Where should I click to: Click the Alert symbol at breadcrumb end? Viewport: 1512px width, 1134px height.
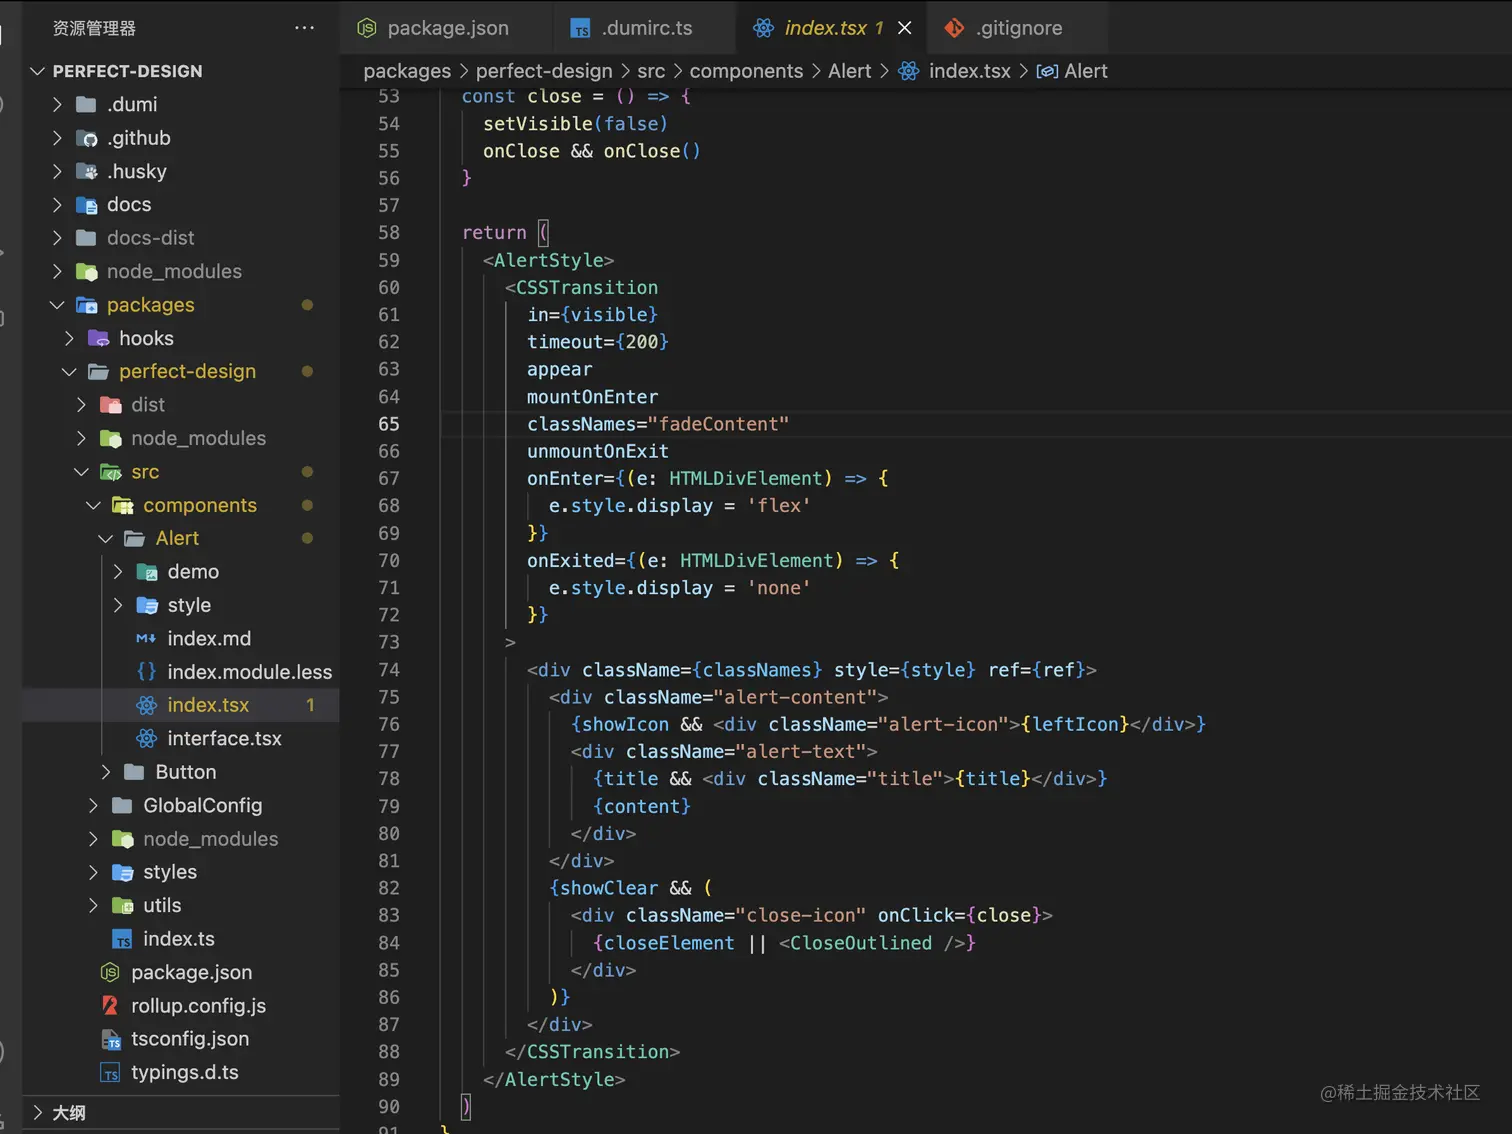(x=1085, y=71)
